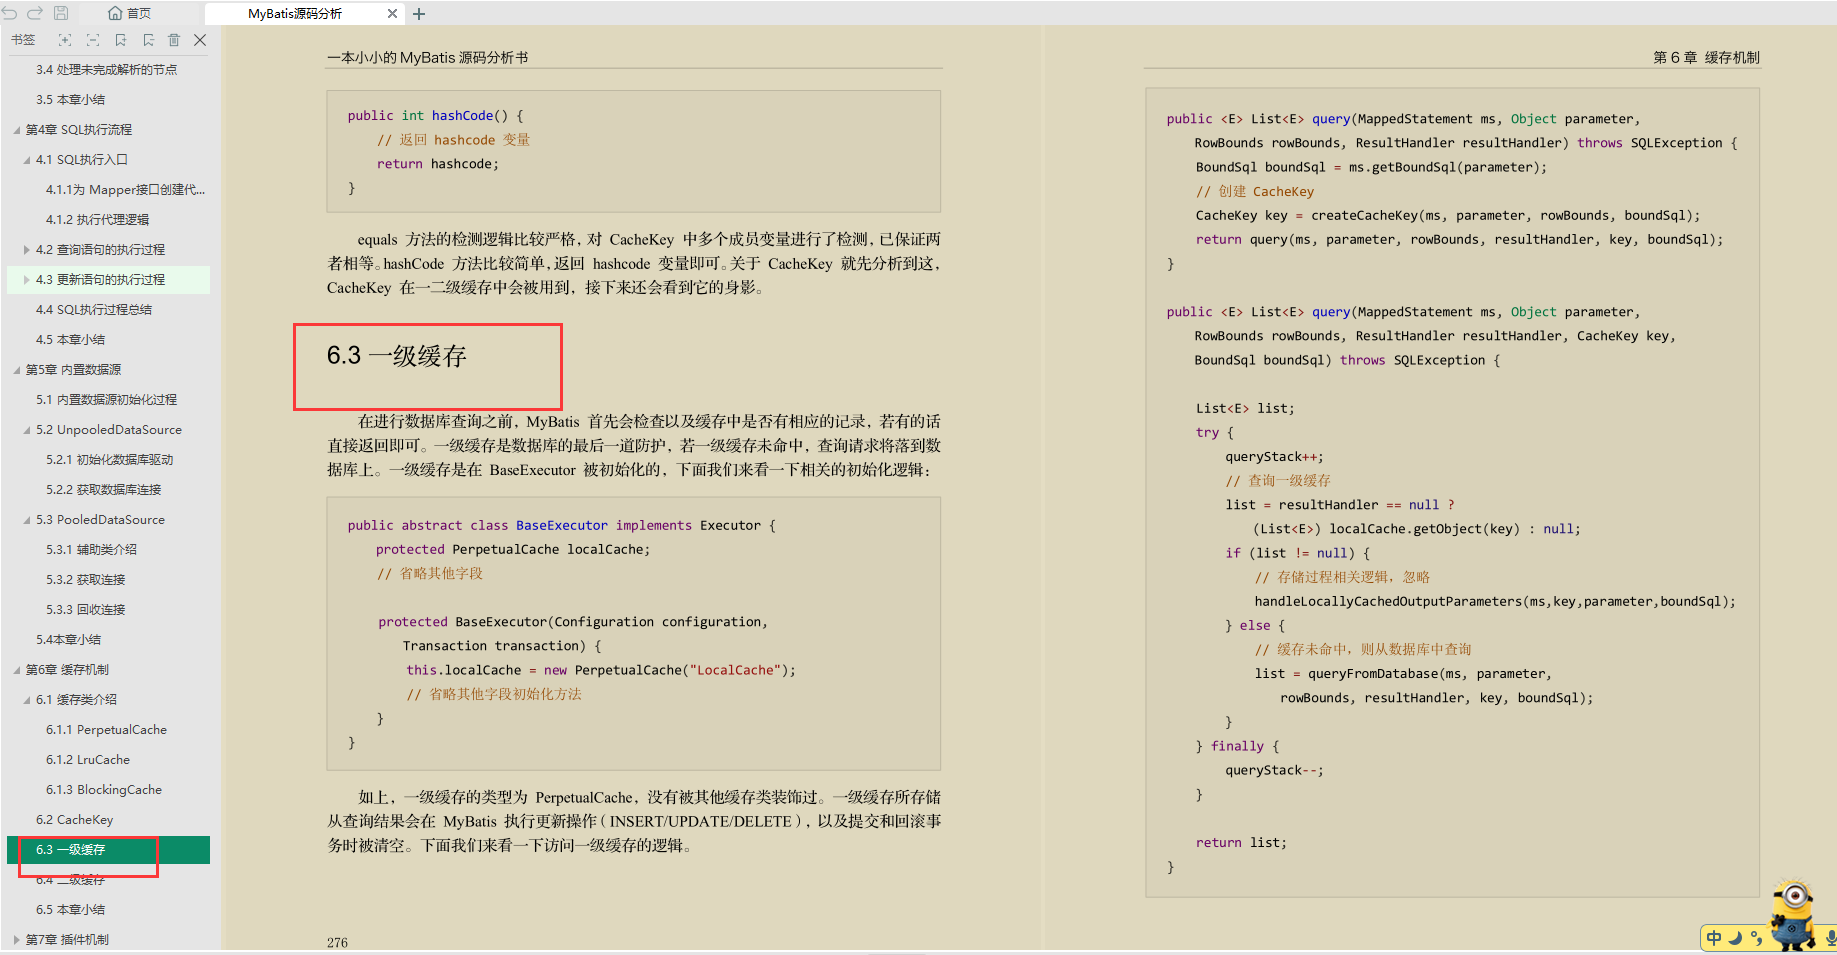
Task: Open bookmark 4.1.1为 Mapper接口创建代
Action: pos(125,190)
